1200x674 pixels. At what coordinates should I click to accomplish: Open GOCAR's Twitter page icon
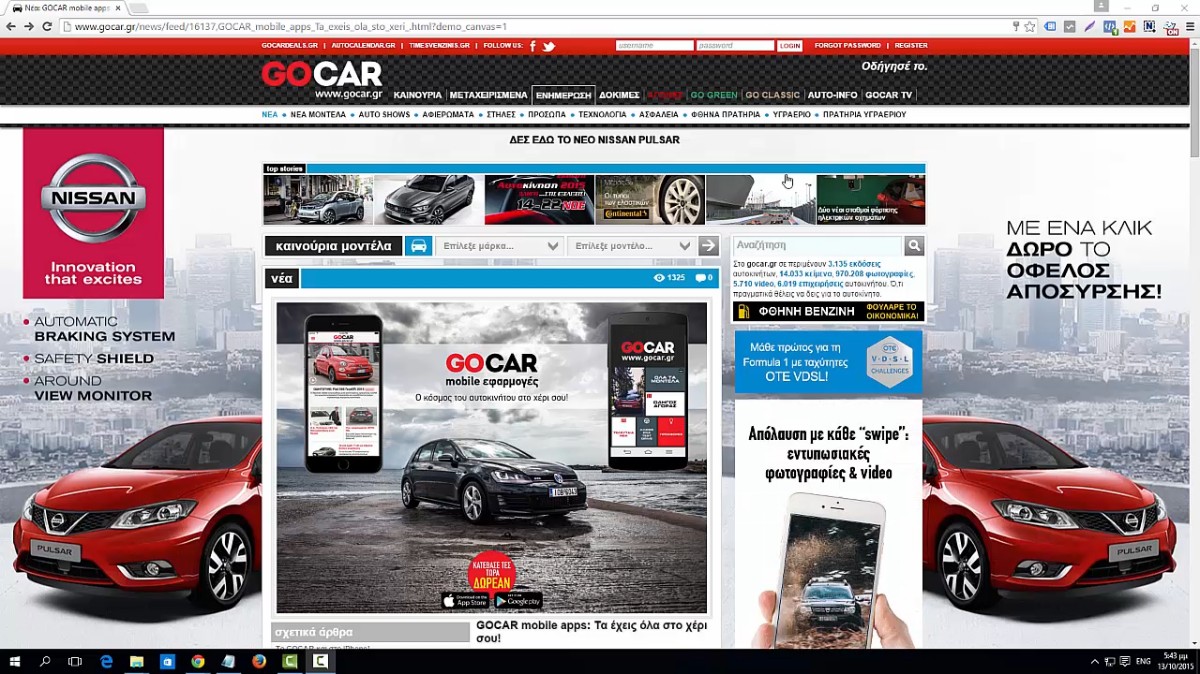pyautogui.click(x=548, y=46)
